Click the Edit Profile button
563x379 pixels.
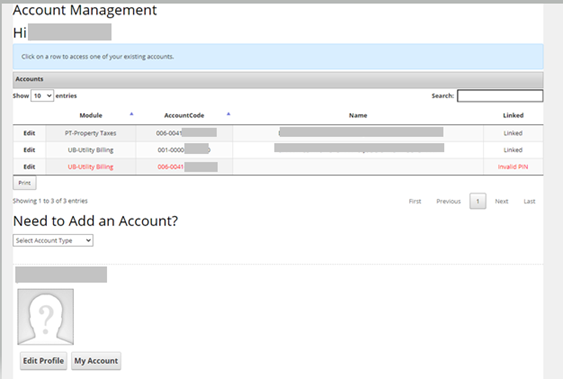coord(43,361)
